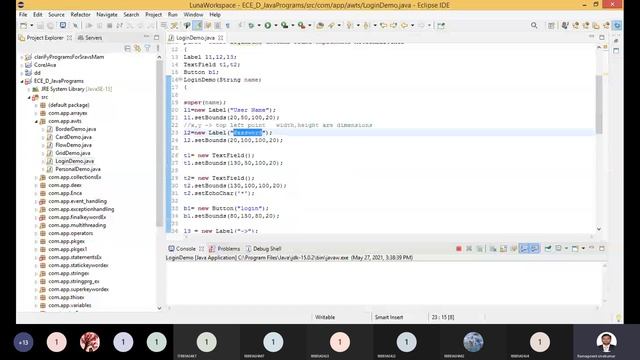Screen dimensions: 640x360
Task: Click Remove Launch icon in Console toolbar
Action: pos(469,249)
